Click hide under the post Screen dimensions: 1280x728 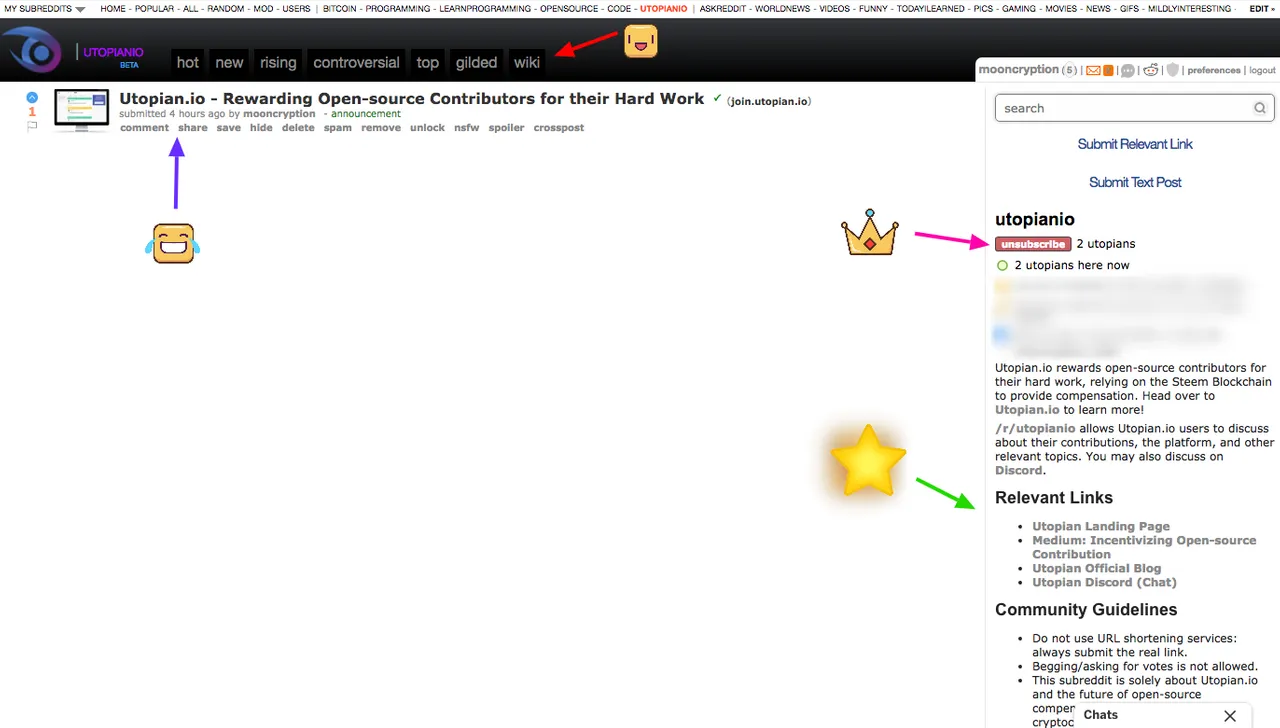(261, 128)
